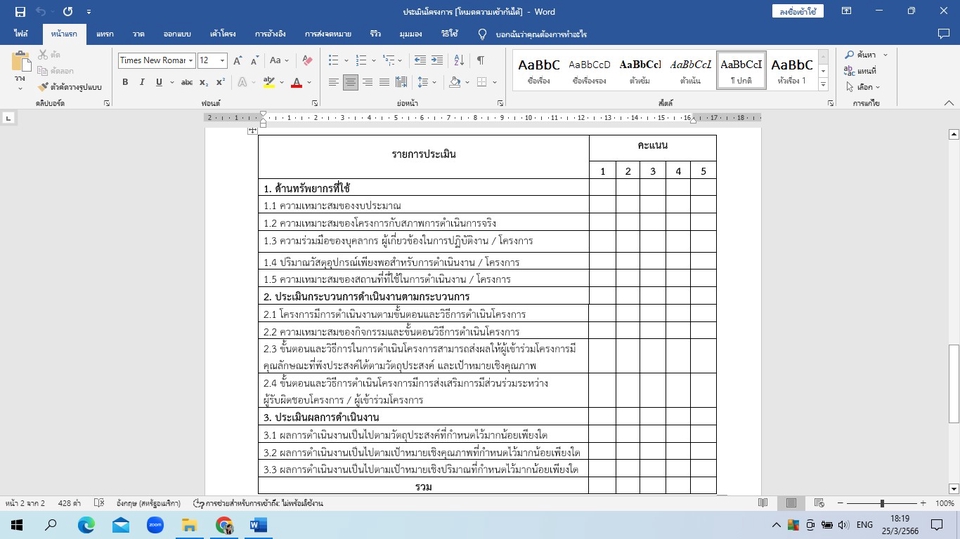960x539 pixels.
Task: Apply red font color swatch
Action: click(x=296, y=82)
